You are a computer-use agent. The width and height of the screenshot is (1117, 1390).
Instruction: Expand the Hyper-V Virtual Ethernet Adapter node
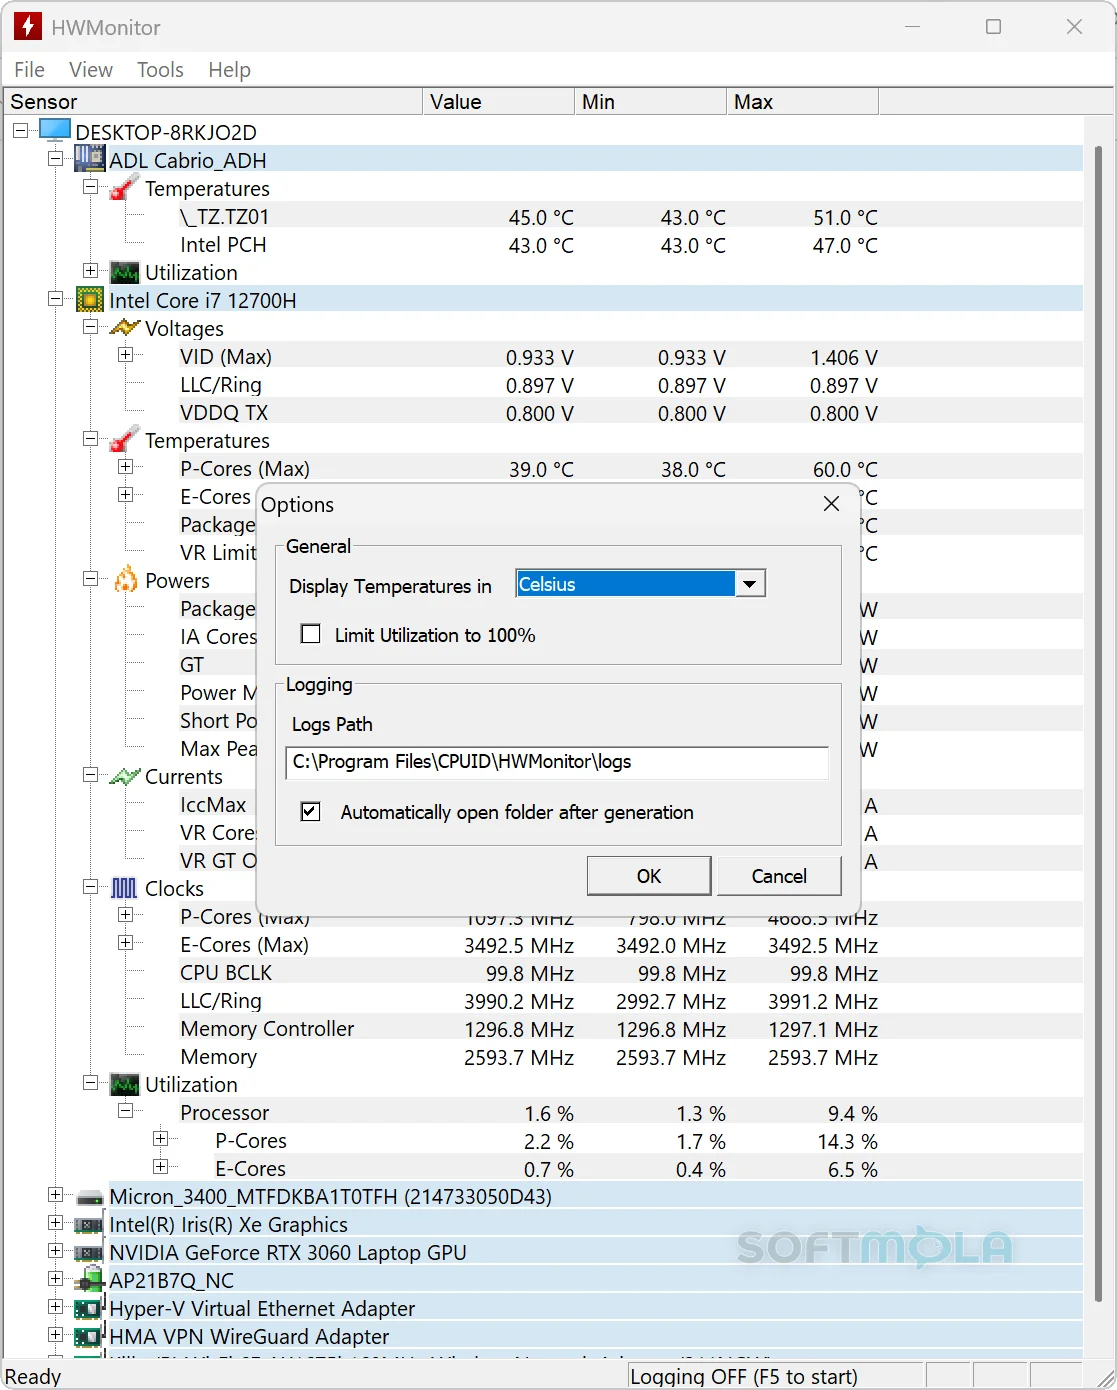tap(56, 1307)
